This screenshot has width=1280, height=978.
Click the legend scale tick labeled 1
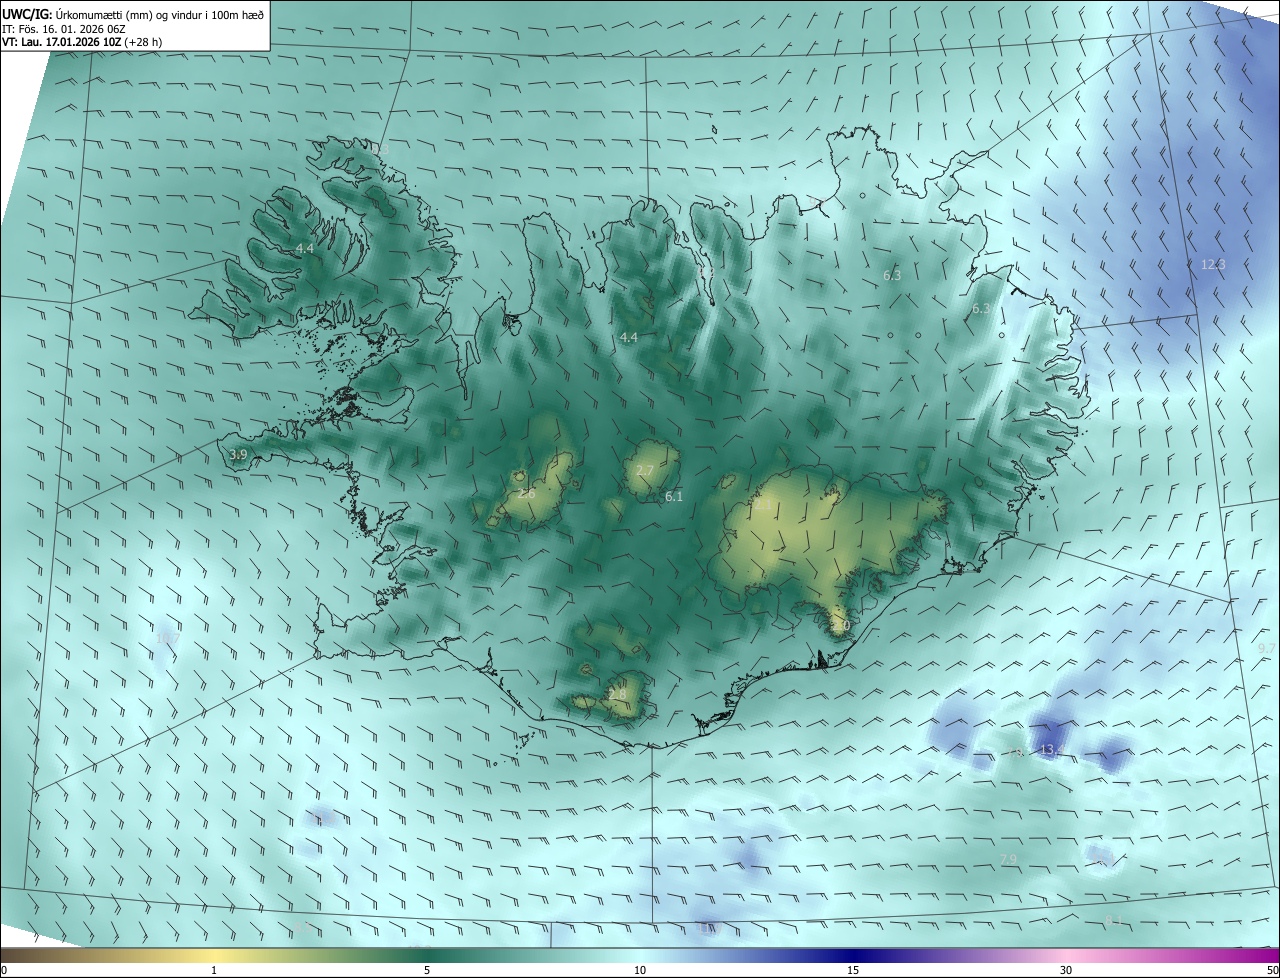pyautogui.click(x=214, y=970)
